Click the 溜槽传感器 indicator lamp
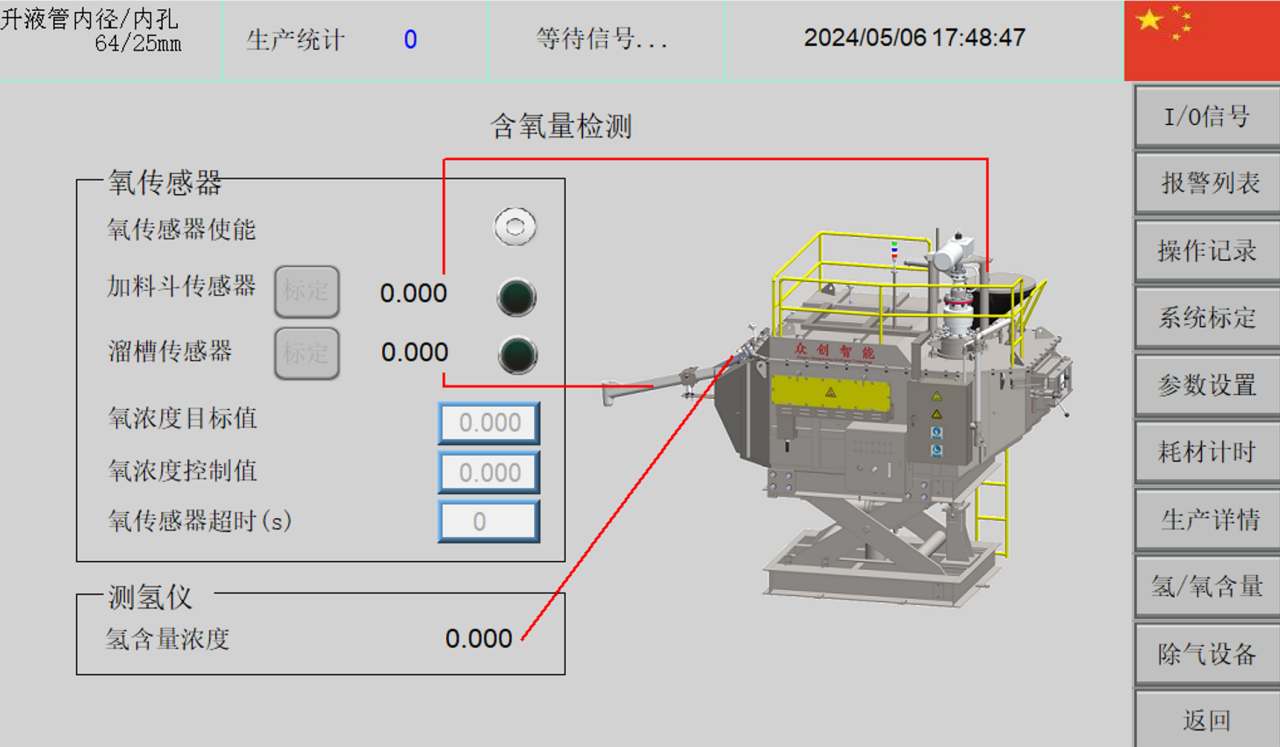1280x747 pixels. (518, 354)
